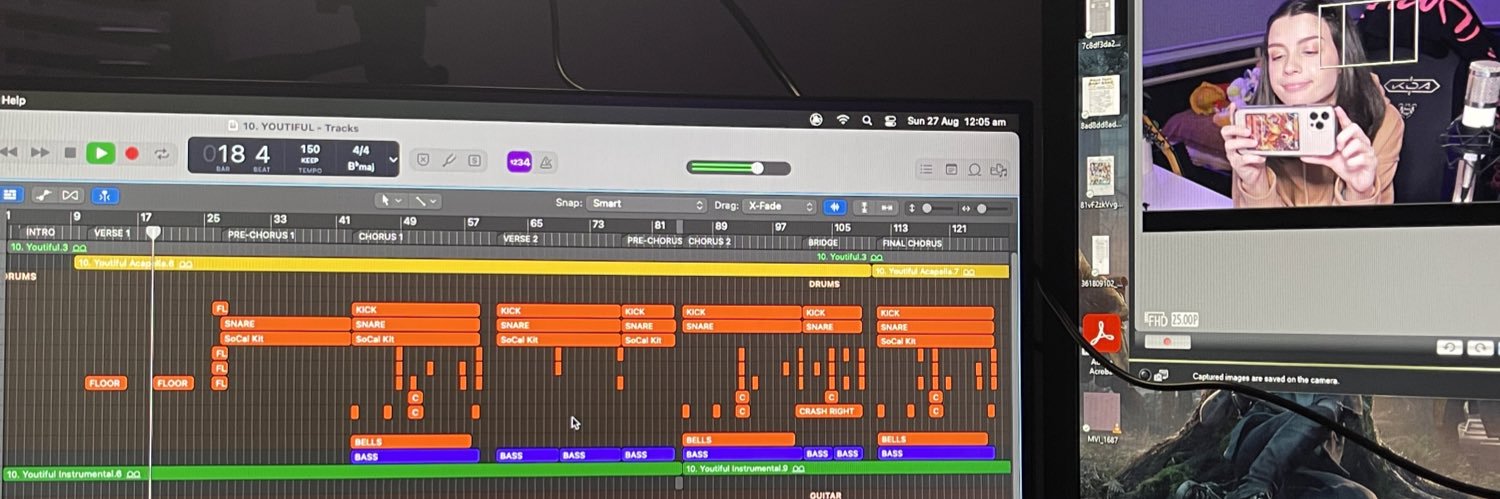Click the bar position 018 display
This screenshot has height=499, width=1500.
click(224, 154)
